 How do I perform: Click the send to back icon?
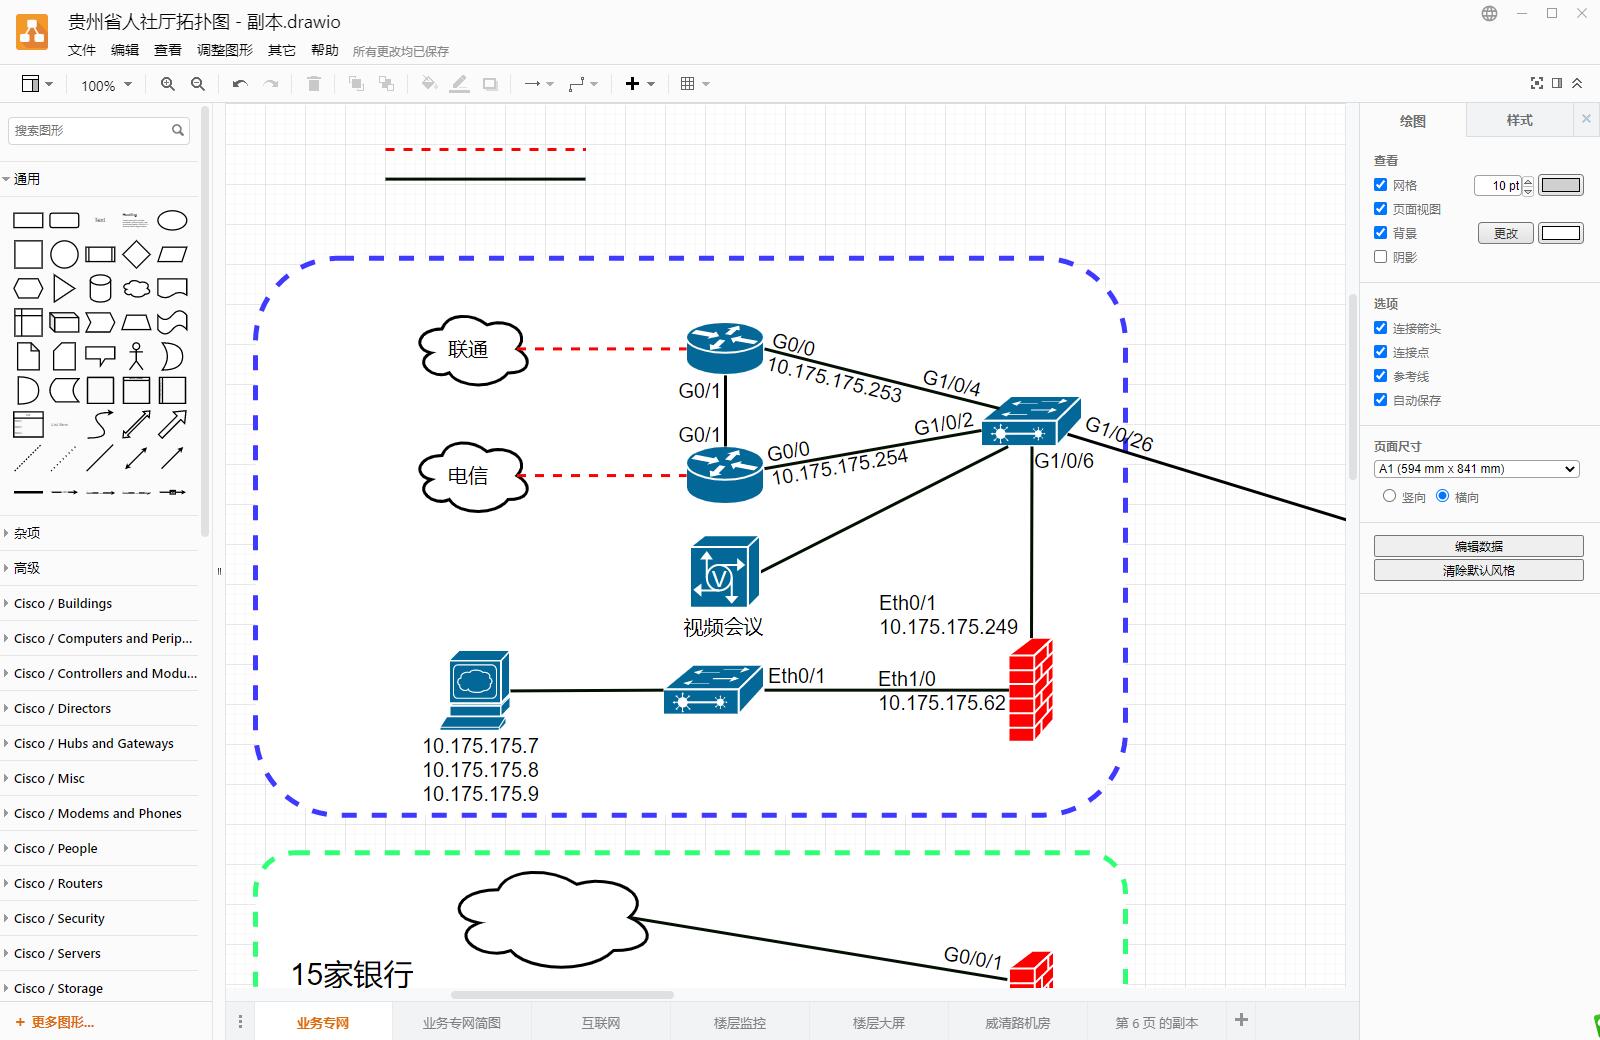386,85
